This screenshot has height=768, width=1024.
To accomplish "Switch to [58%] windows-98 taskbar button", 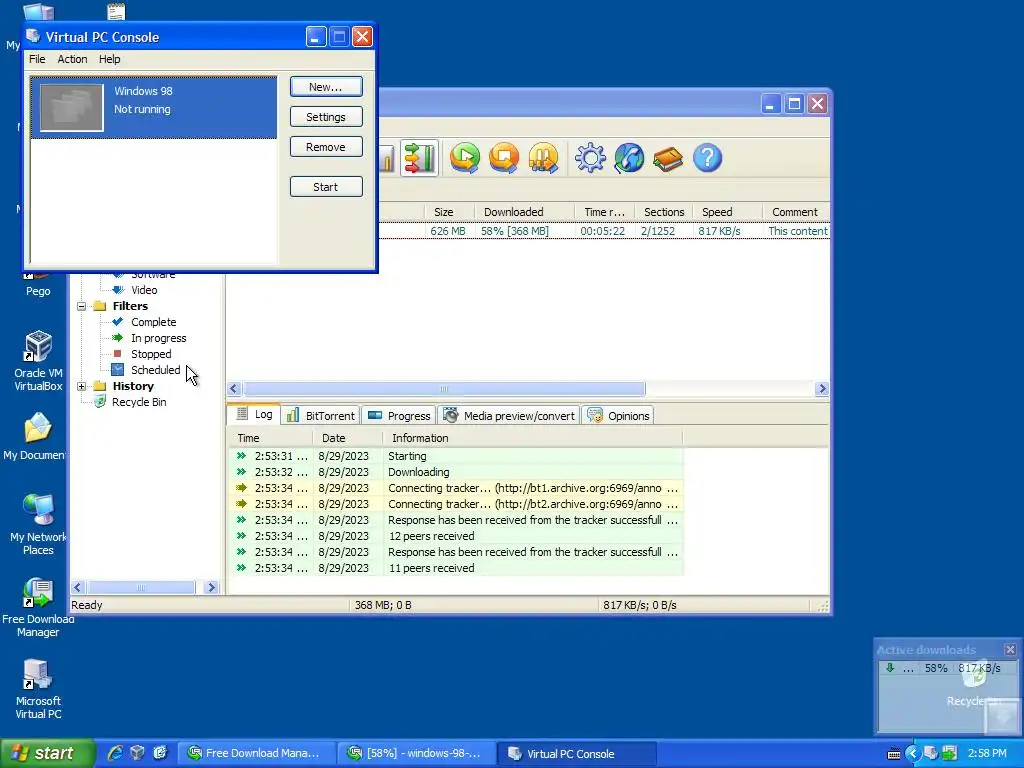I will point(417,754).
